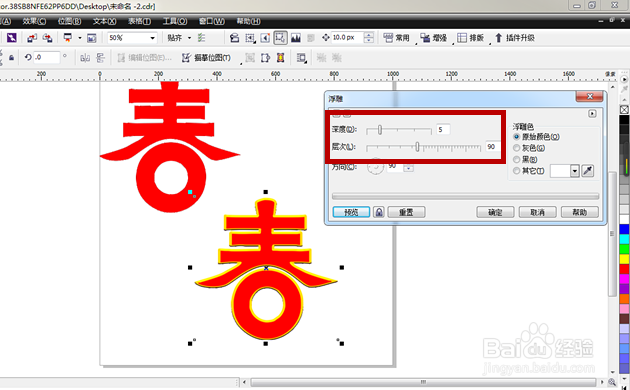Click the publish icon before zoom box
The image size is (630, 390).
68,38
